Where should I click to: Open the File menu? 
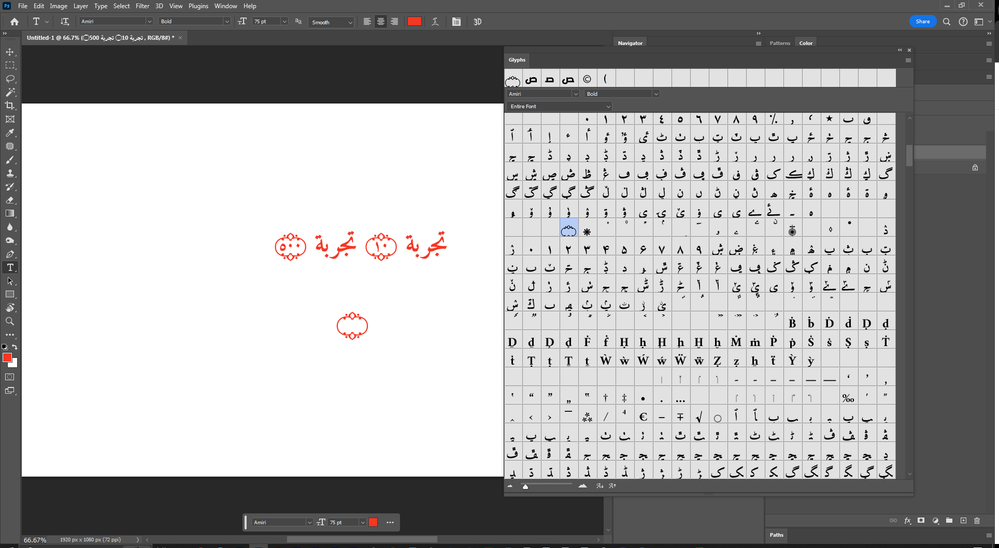coord(22,6)
